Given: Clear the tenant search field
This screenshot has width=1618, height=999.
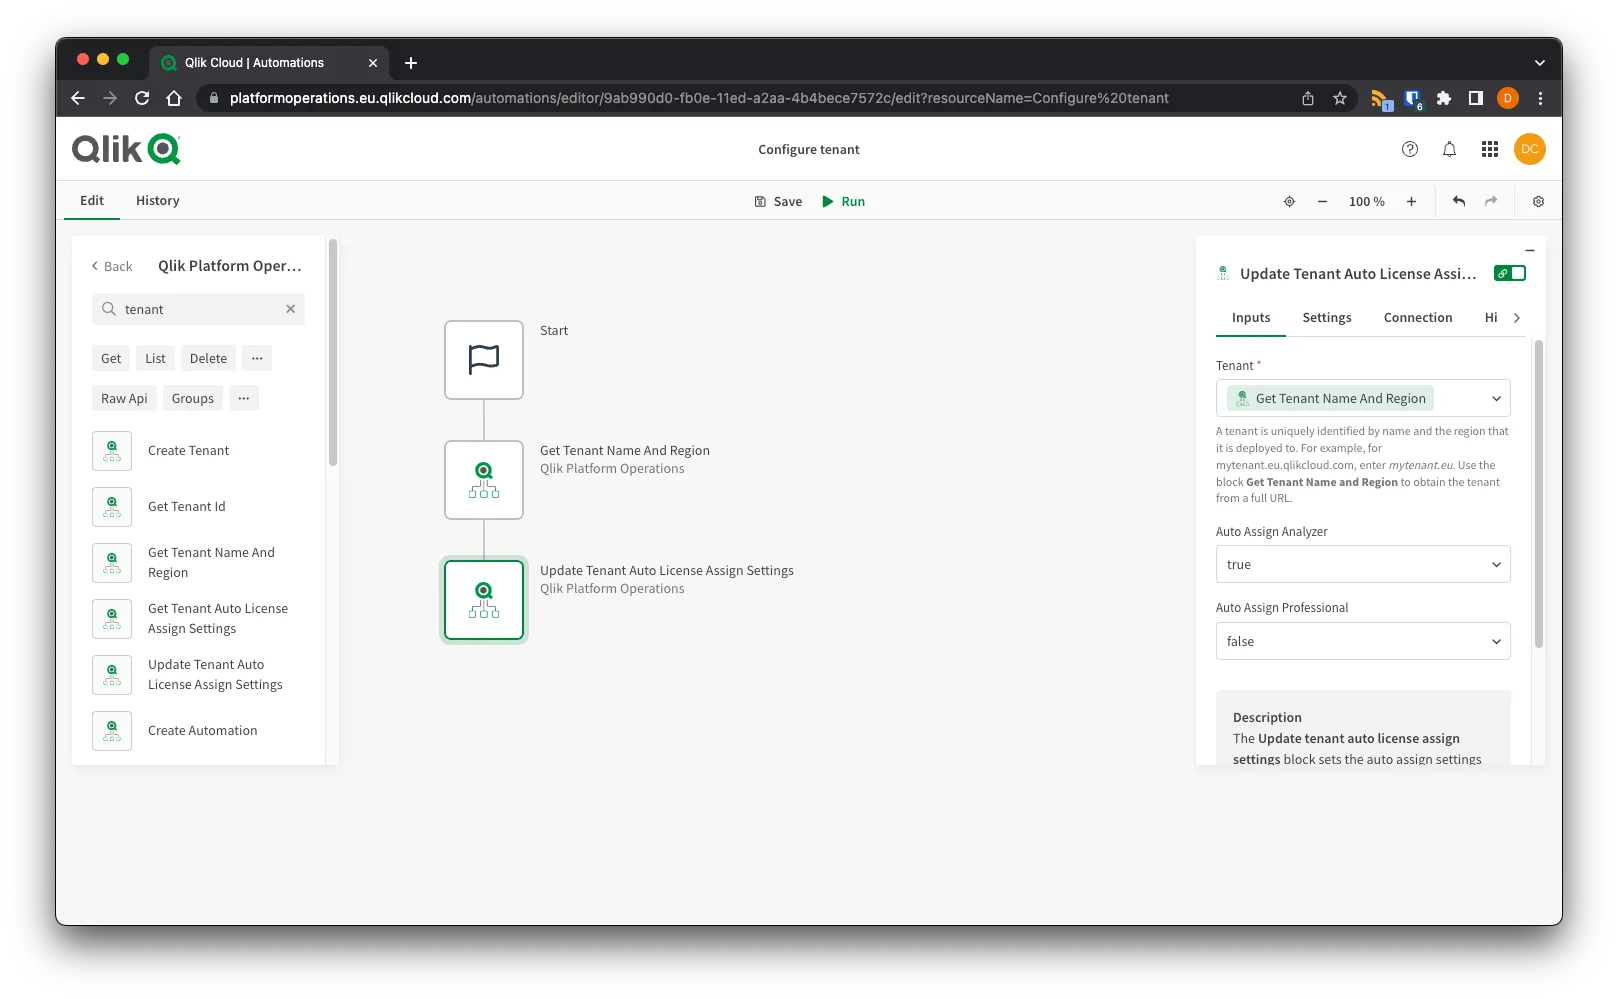Looking at the screenshot, I should click(290, 309).
